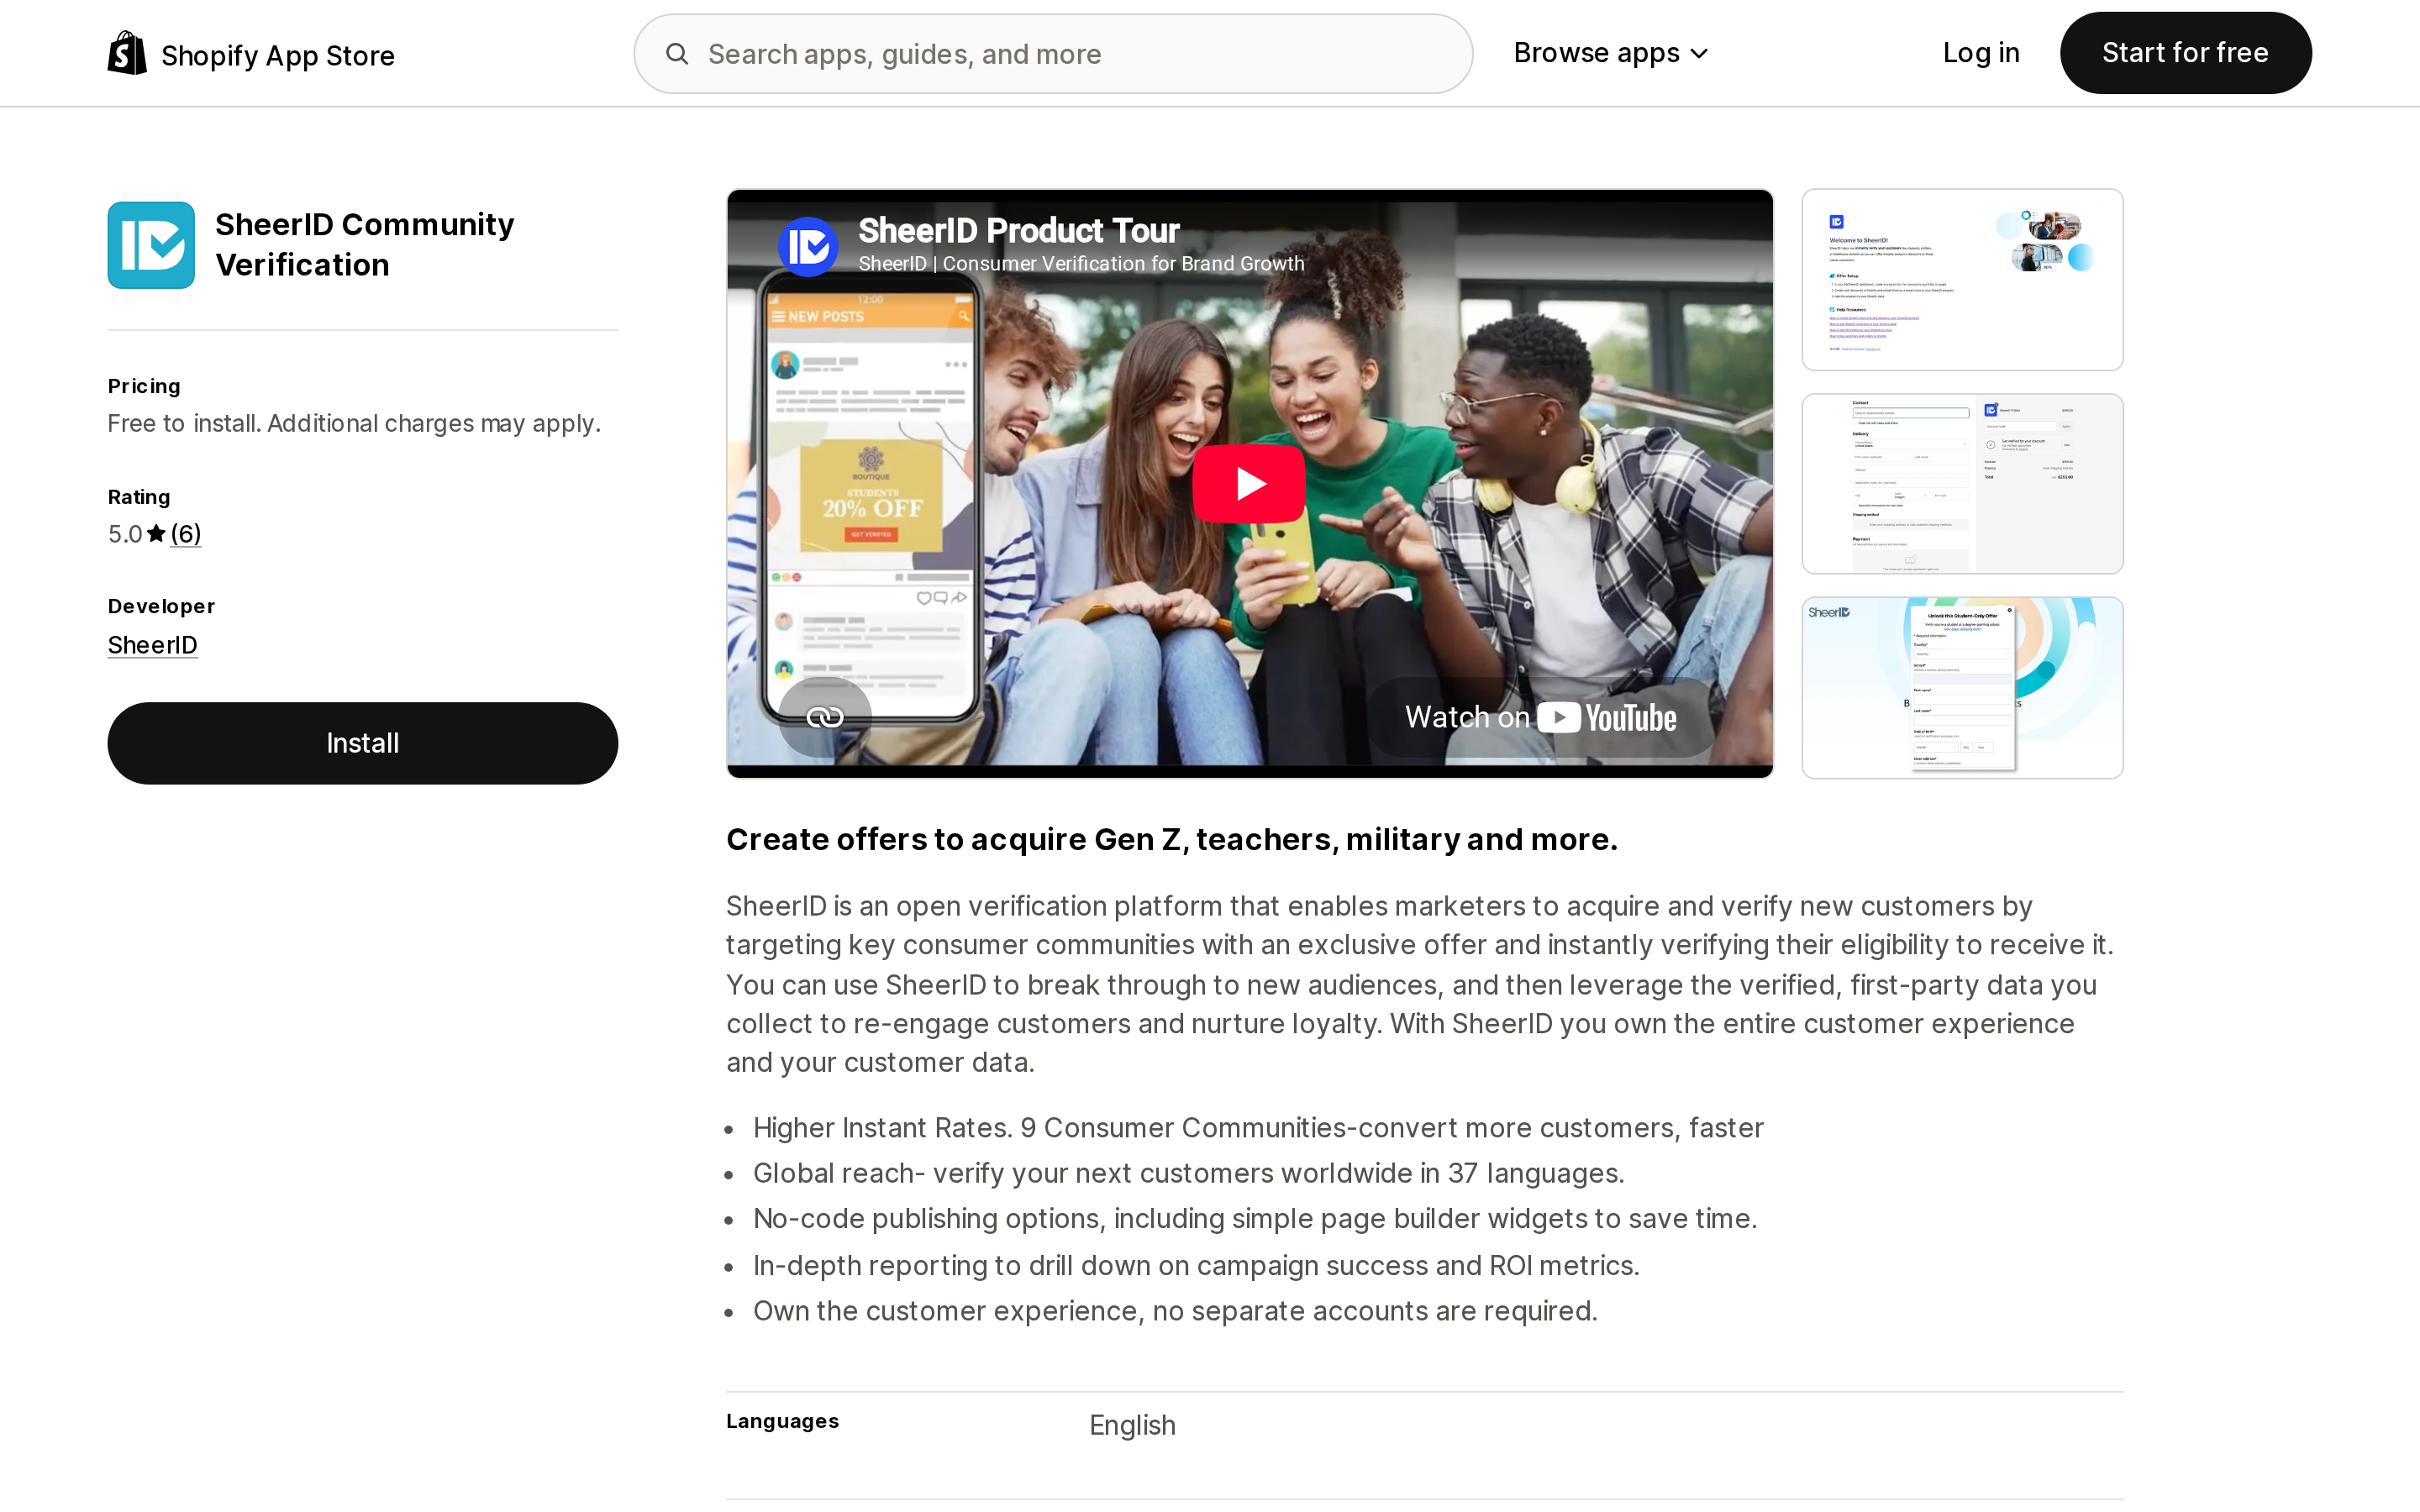
Task: Click the Log in link
Action: [1980, 53]
